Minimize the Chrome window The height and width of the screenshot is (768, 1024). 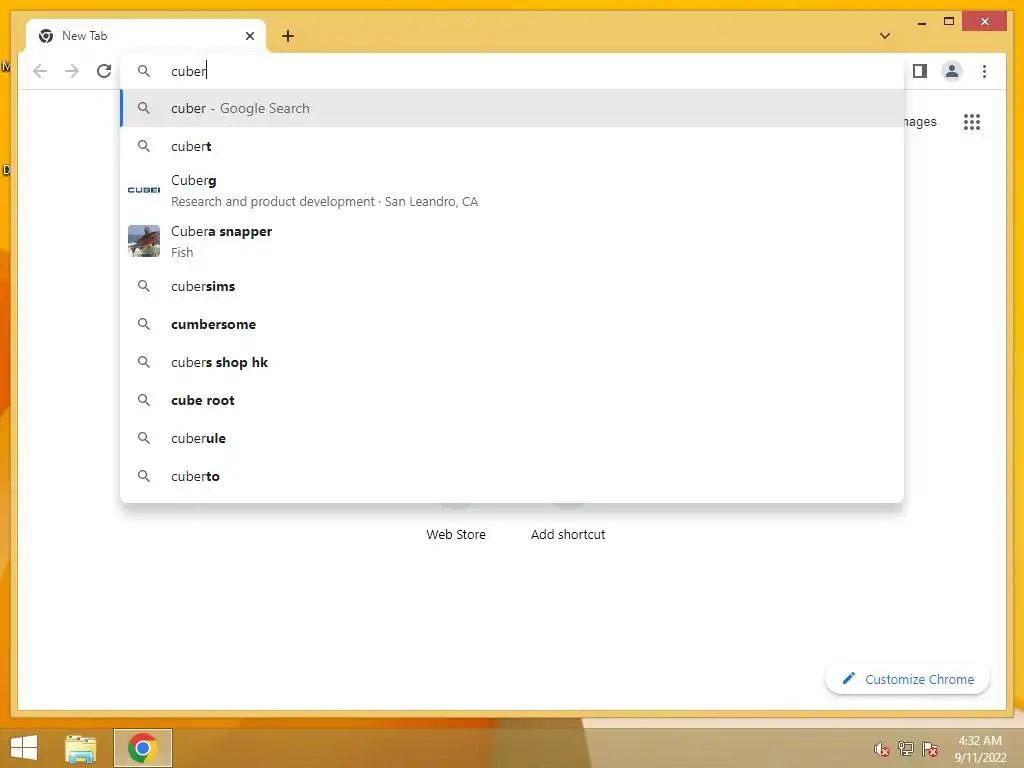click(921, 22)
